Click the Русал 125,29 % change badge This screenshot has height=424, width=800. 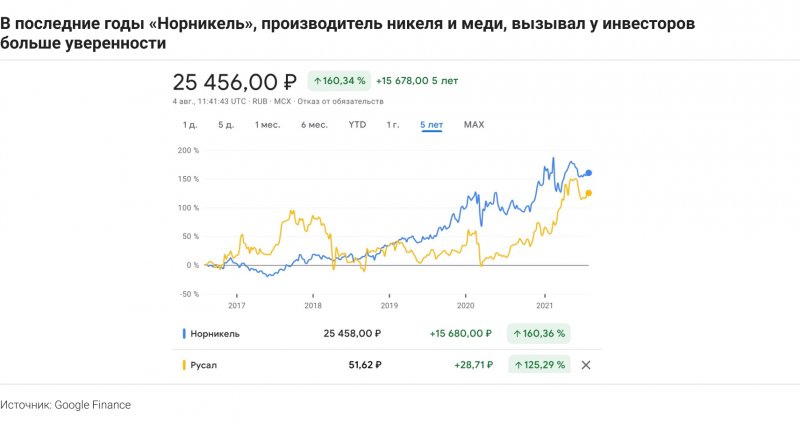(540, 365)
